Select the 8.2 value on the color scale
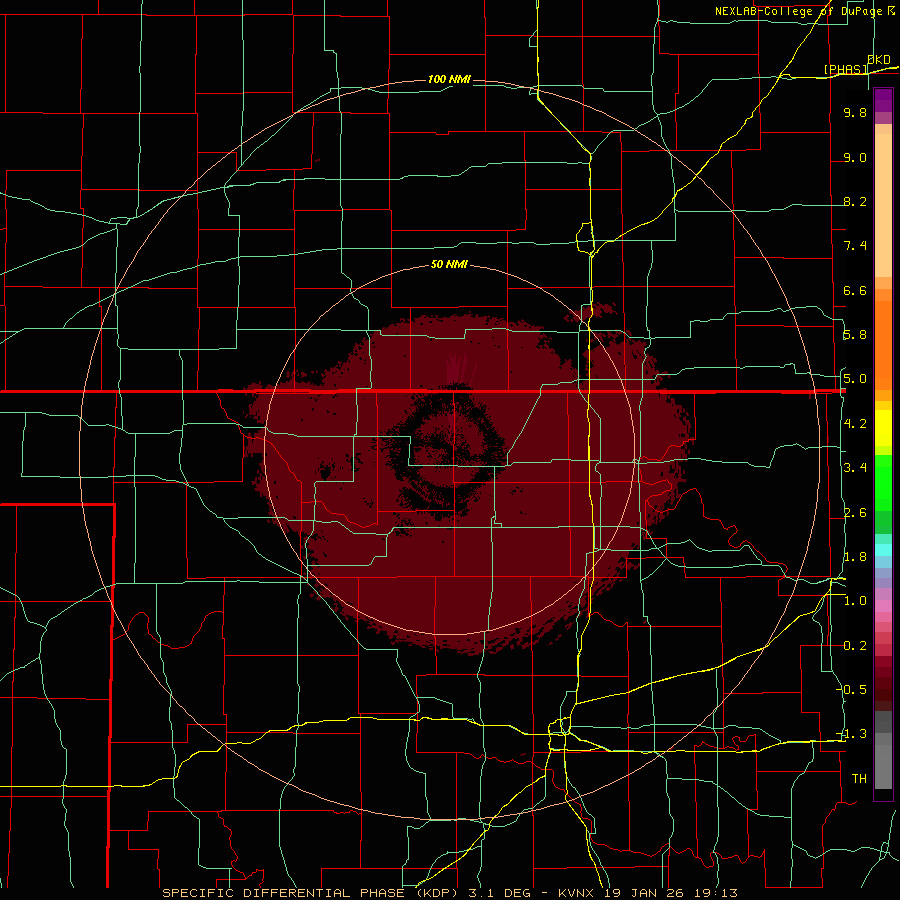 855,201
